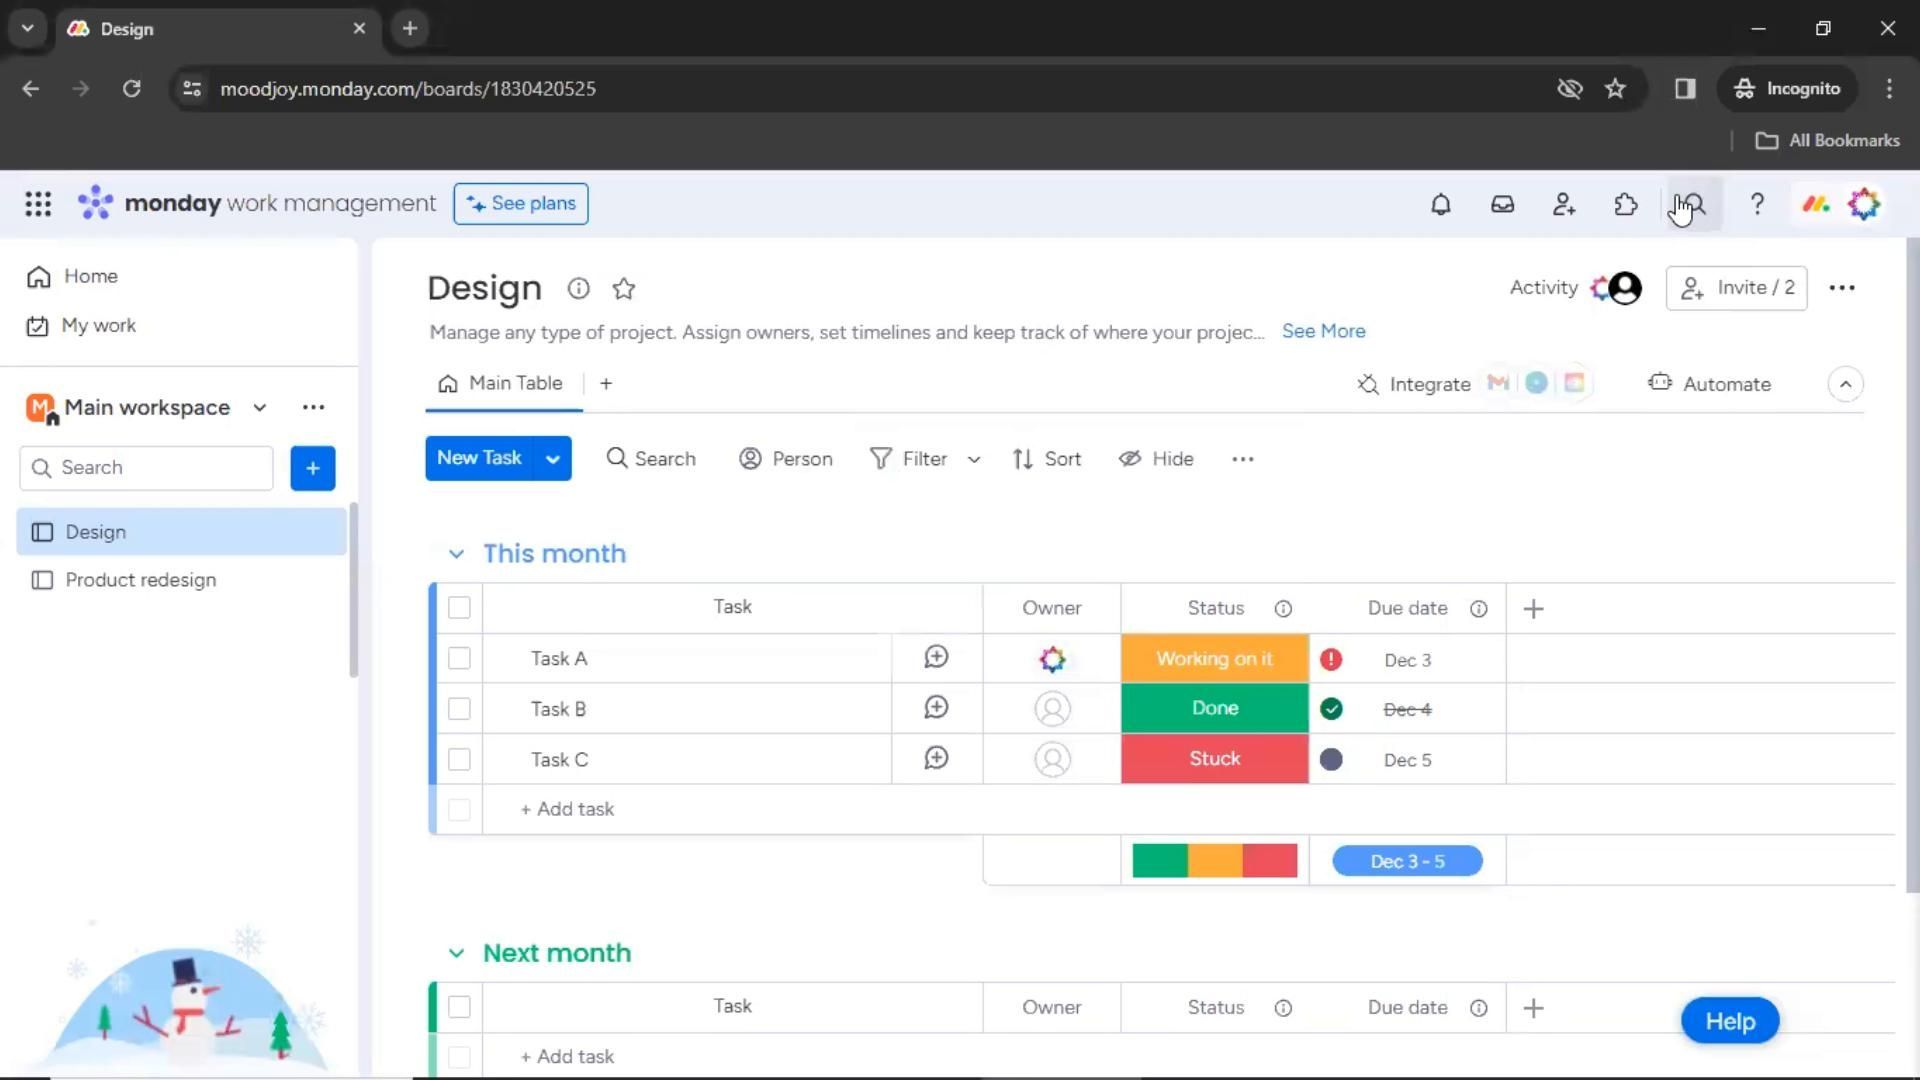Click the Stuck status cell for Task C
Screen dimensions: 1920x1080
(1214, 759)
